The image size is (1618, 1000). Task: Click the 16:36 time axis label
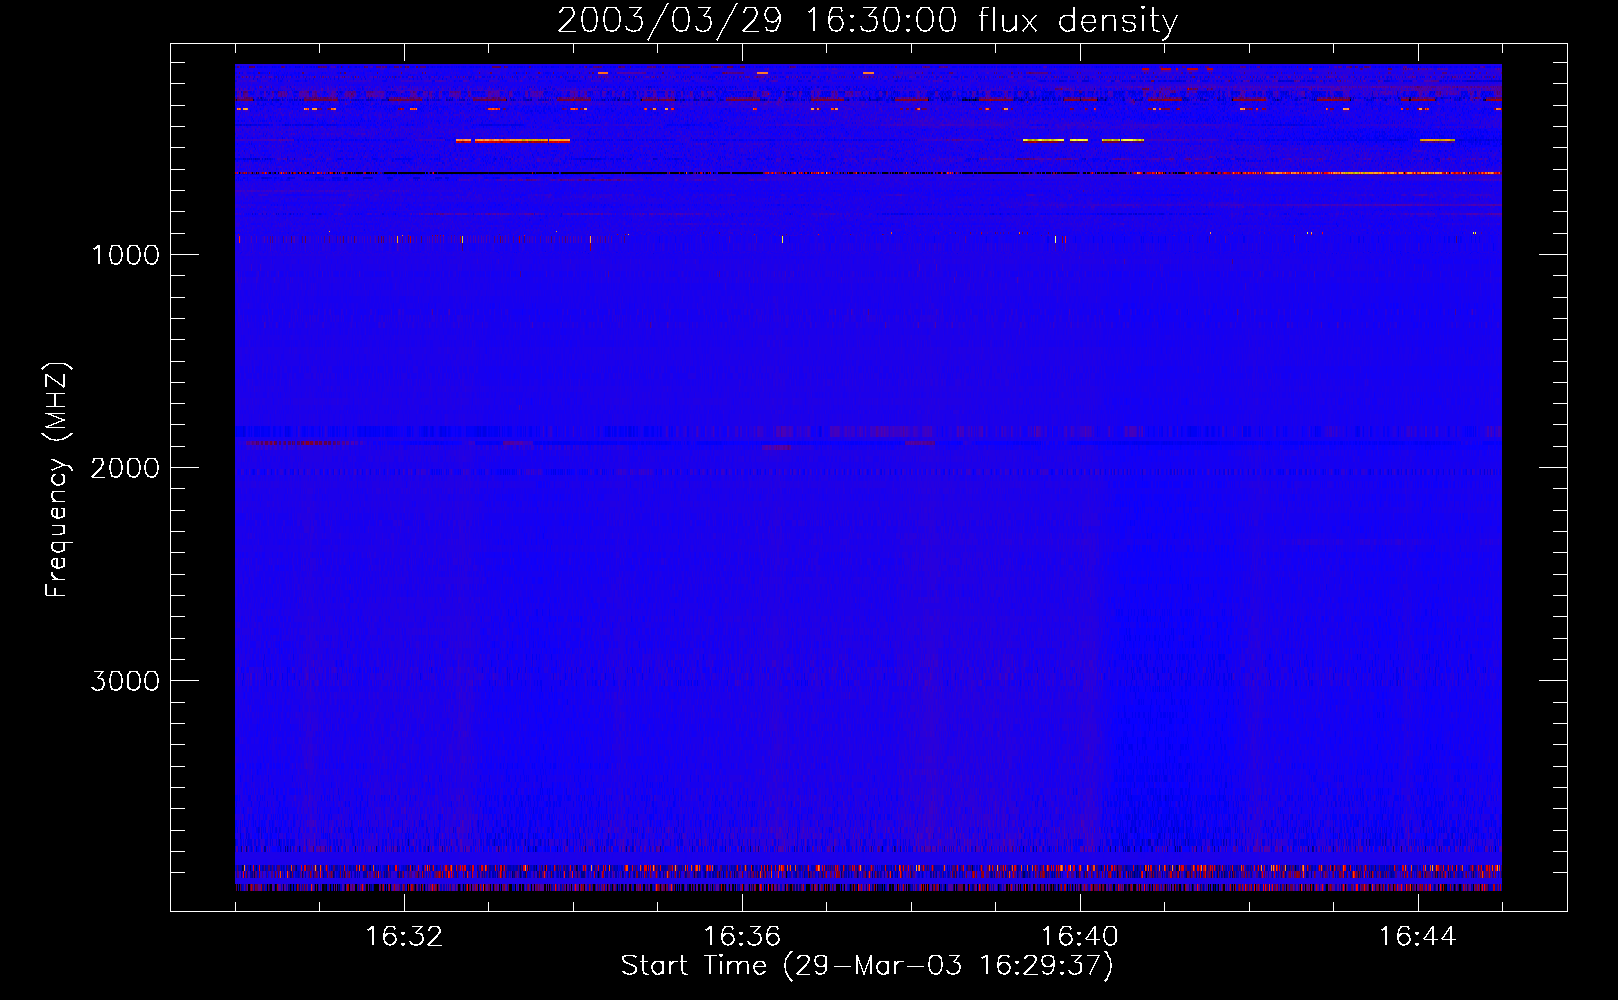click(x=742, y=937)
